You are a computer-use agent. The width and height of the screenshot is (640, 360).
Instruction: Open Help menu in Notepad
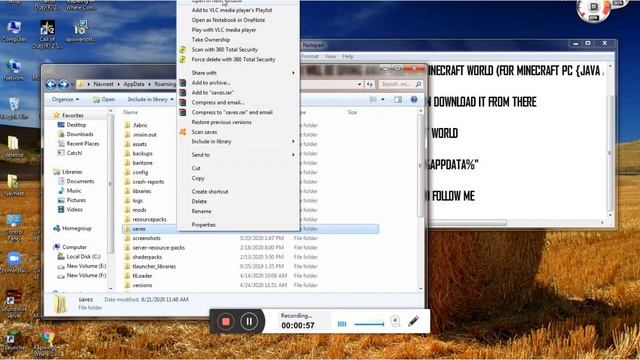347,56
